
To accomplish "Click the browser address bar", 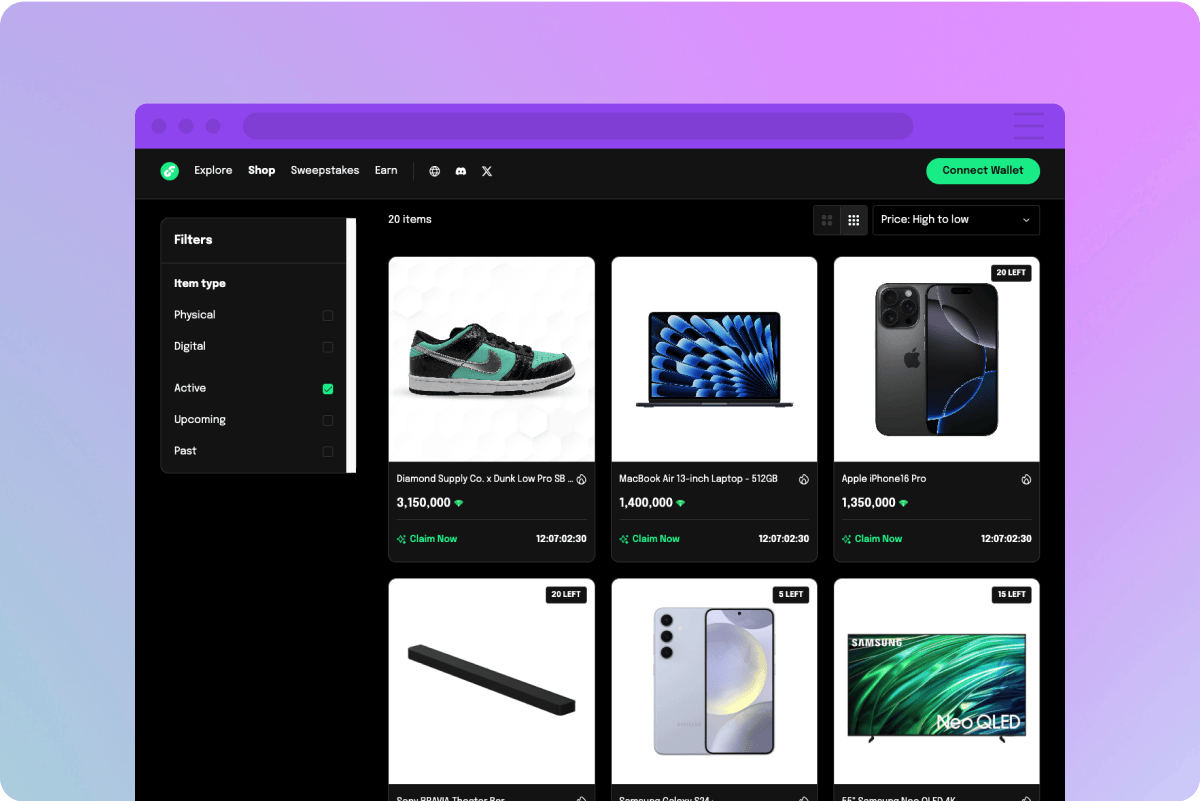I will tap(578, 126).
